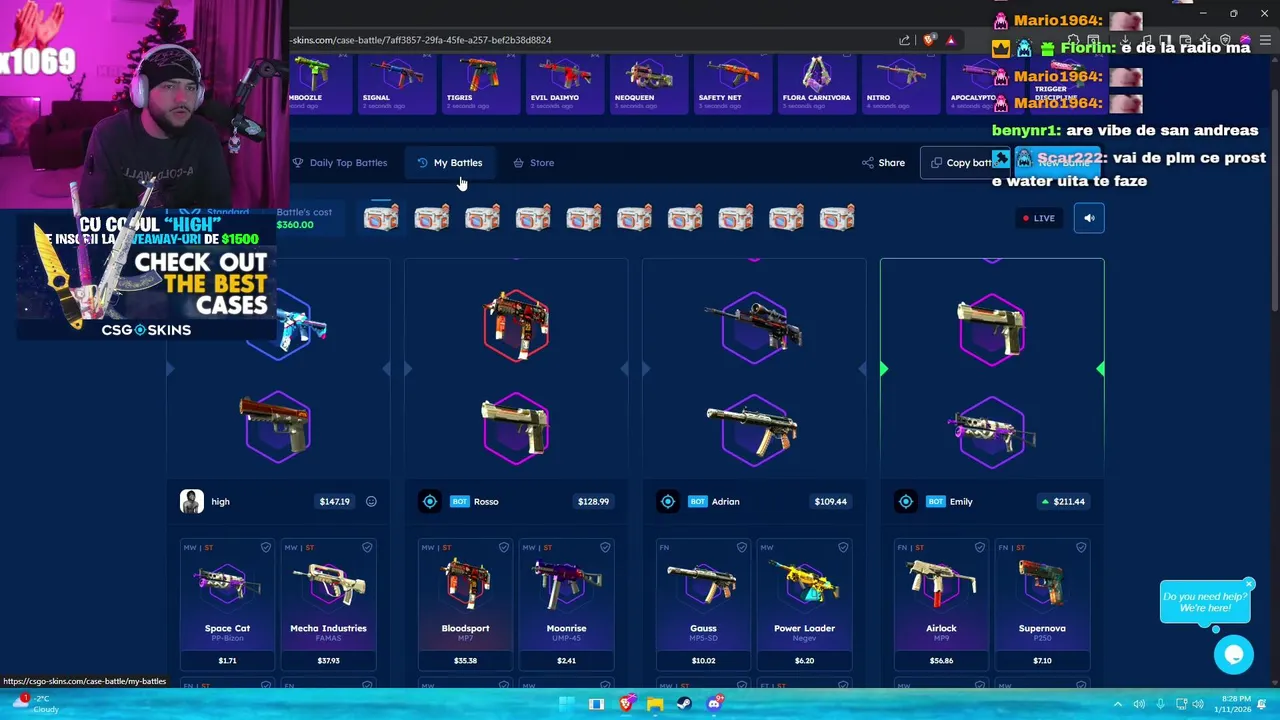Click the emoji reaction icon next to high's $147.19
The image size is (1280, 720).
(x=371, y=501)
